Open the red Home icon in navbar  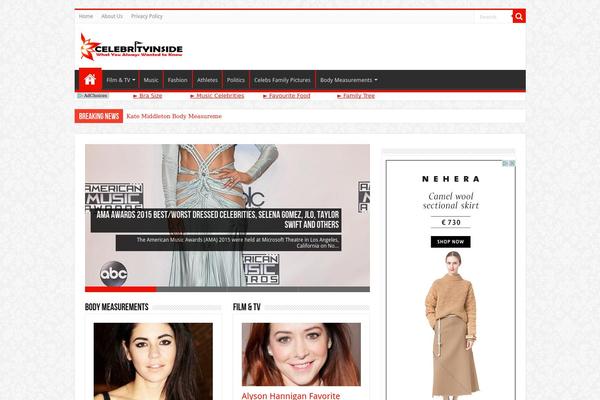click(90, 80)
